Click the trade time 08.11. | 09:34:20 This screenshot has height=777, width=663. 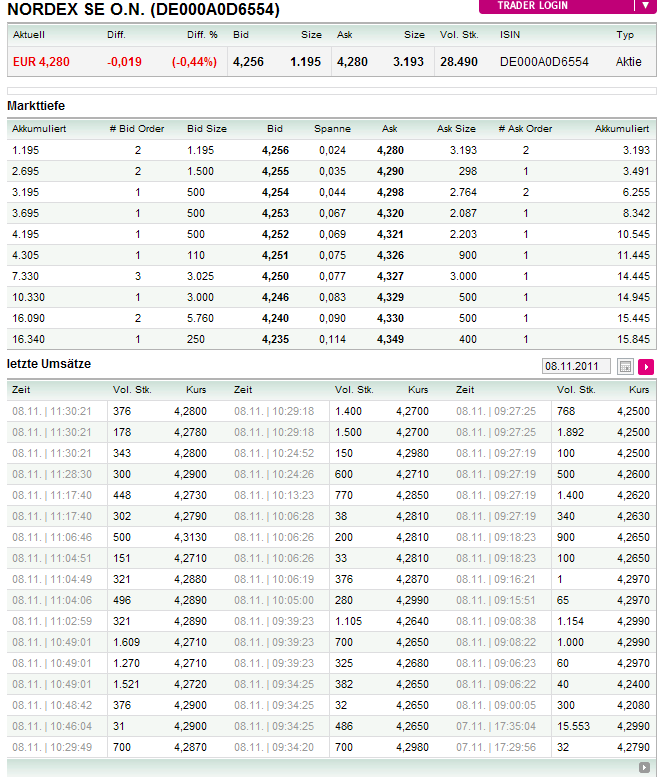point(274,747)
